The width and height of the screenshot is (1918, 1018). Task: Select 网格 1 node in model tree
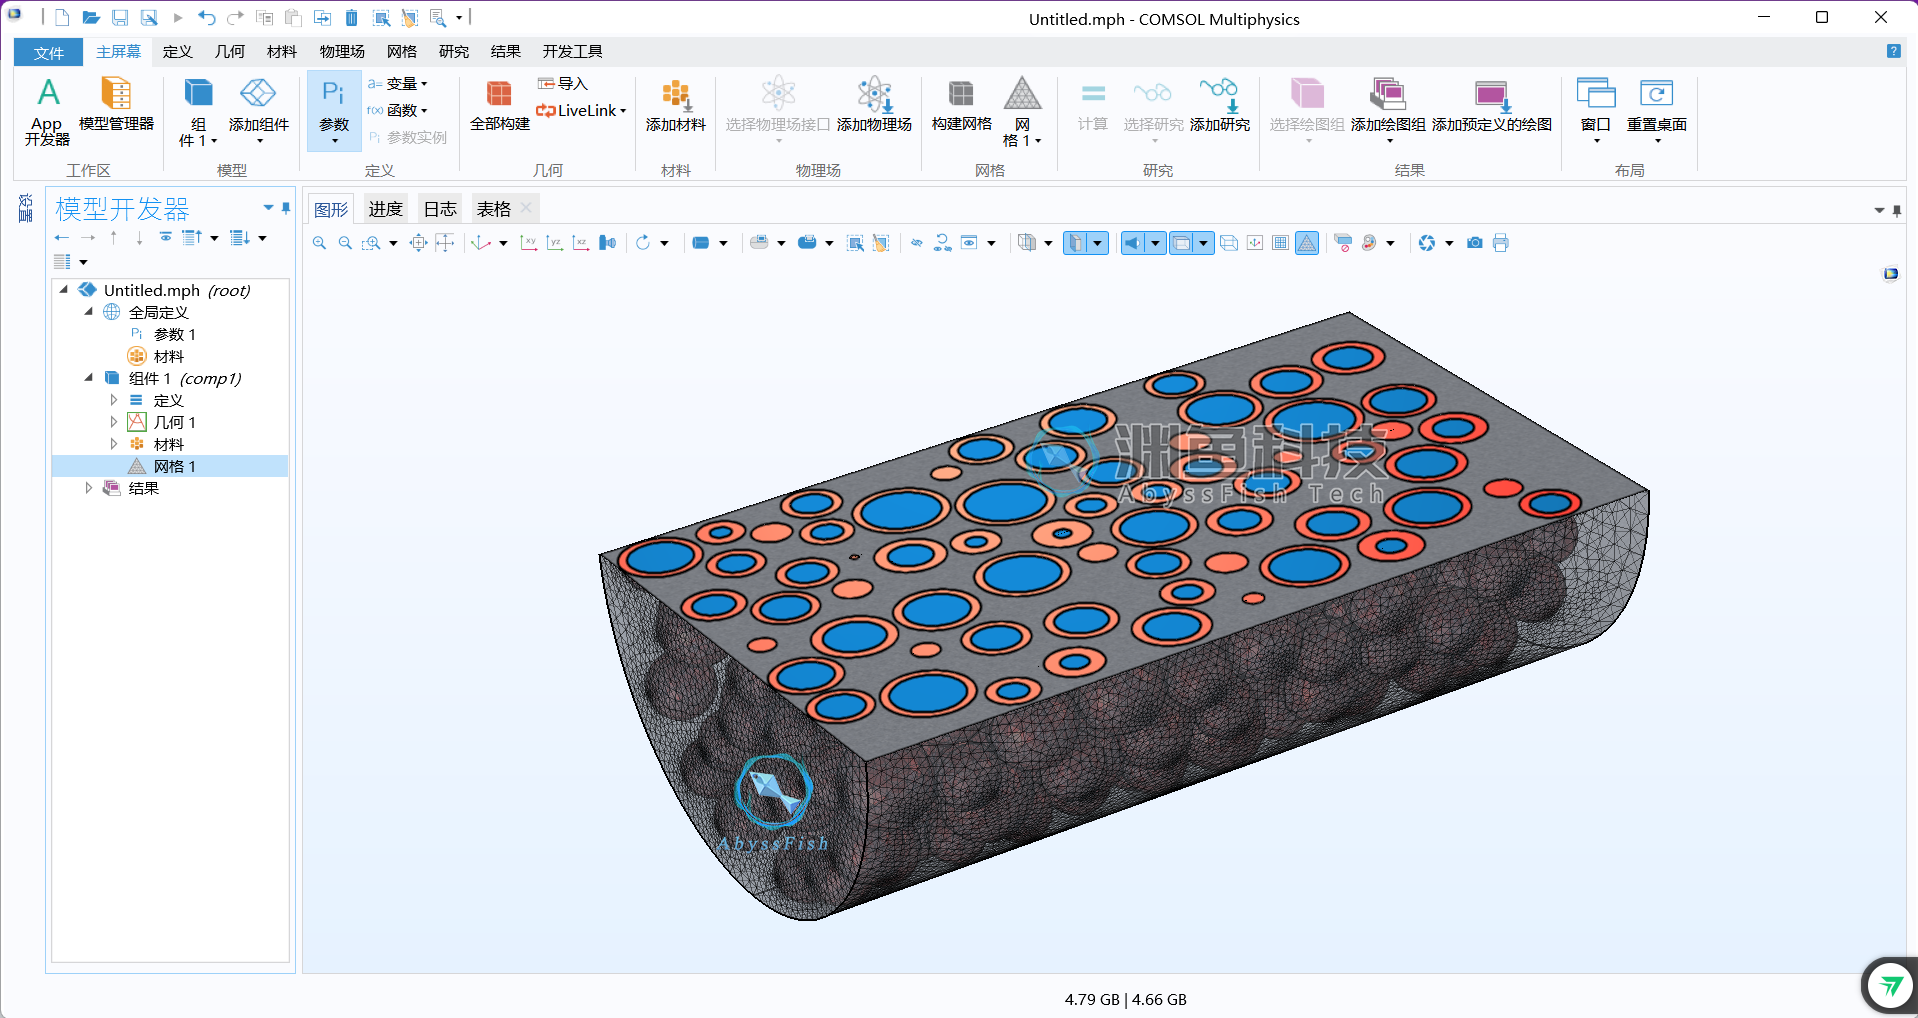pos(169,466)
